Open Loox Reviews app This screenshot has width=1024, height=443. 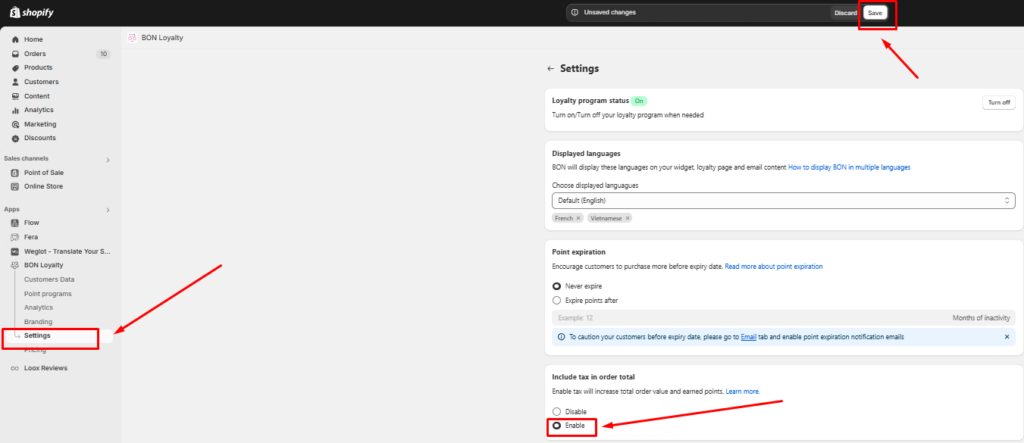(46, 369)
